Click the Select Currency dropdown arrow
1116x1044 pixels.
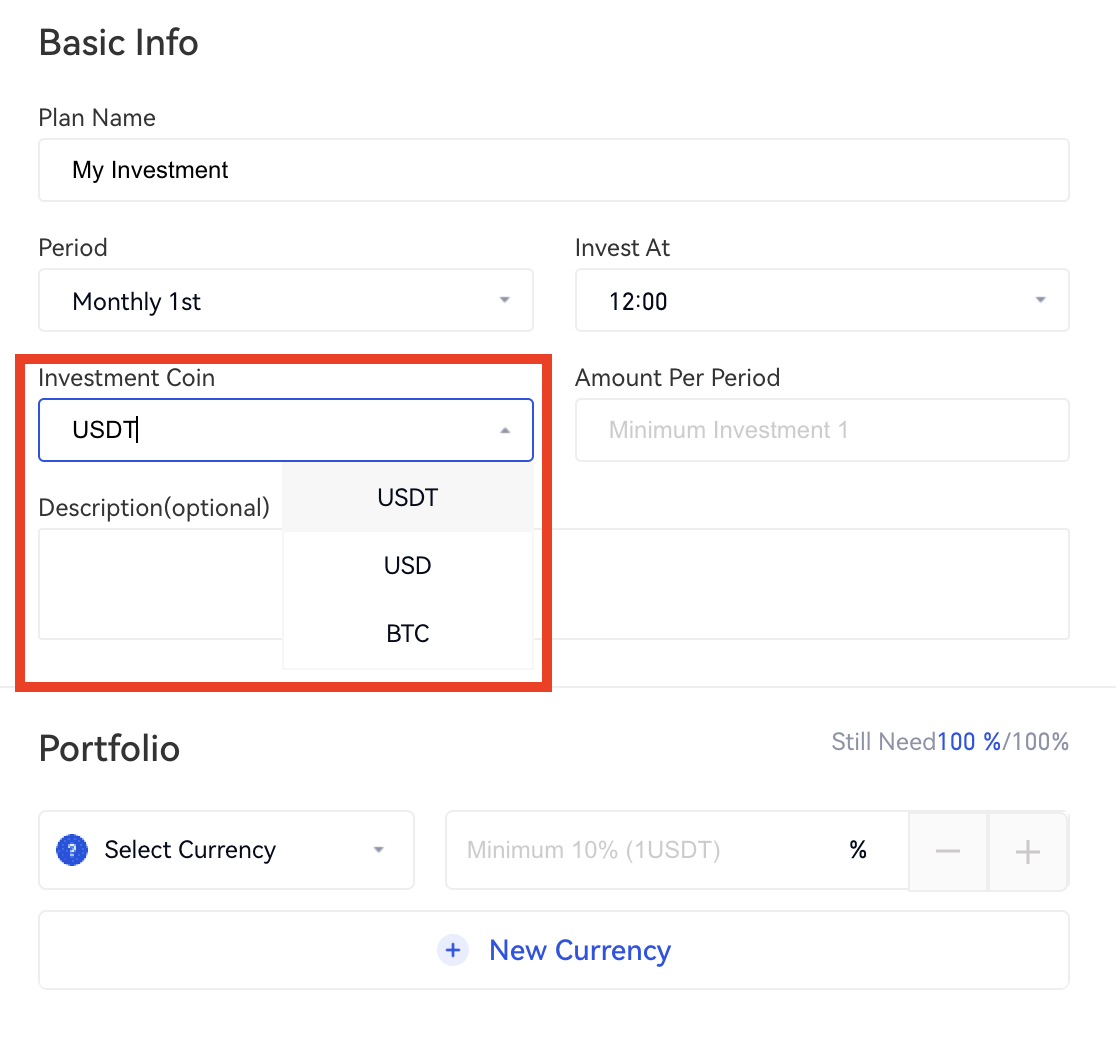click(x=379, y=850)
